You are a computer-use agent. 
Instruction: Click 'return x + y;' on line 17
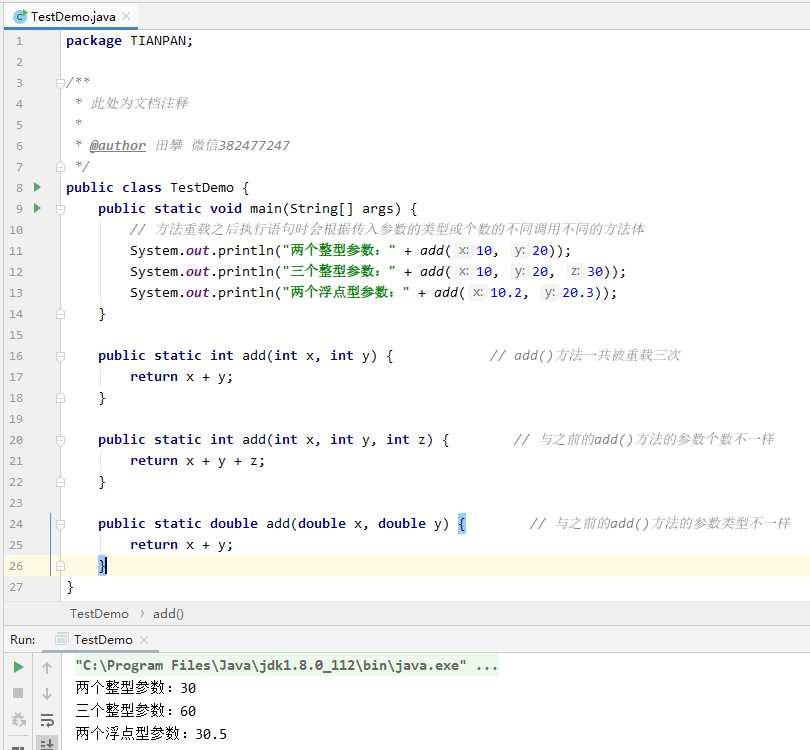coord(181,377)
